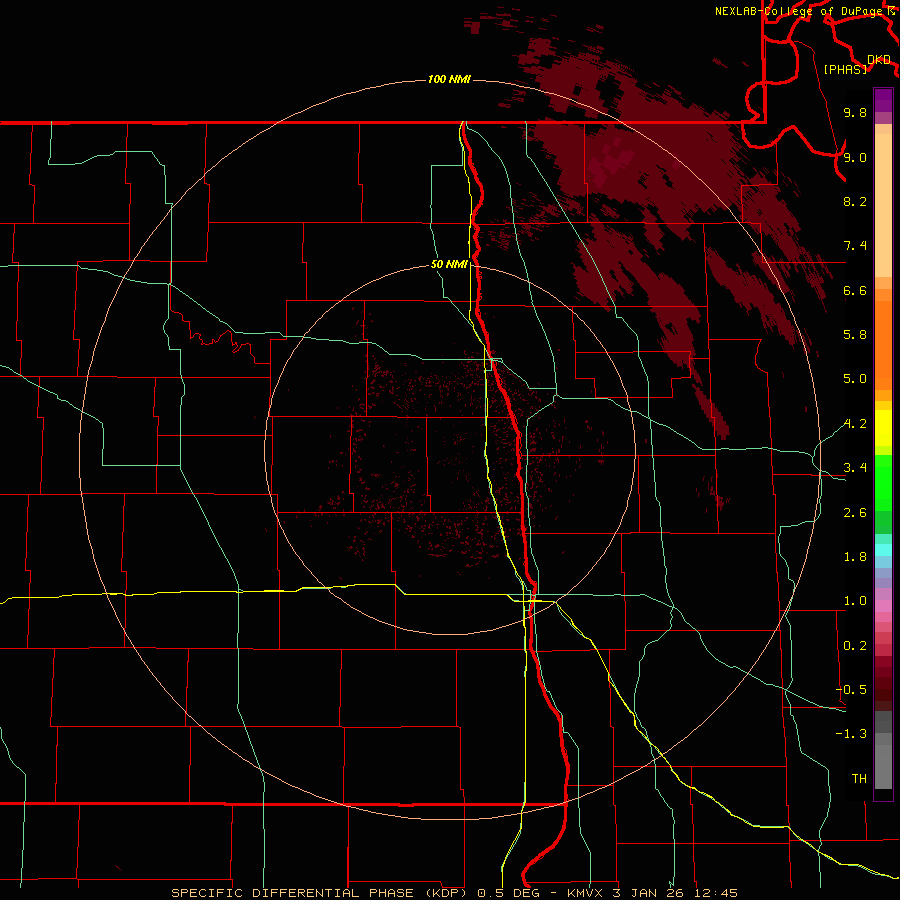Viewport: 900px width, 900px height.
Task: Click the 2.6 value on the color scale
Action: tap(855, 513)
